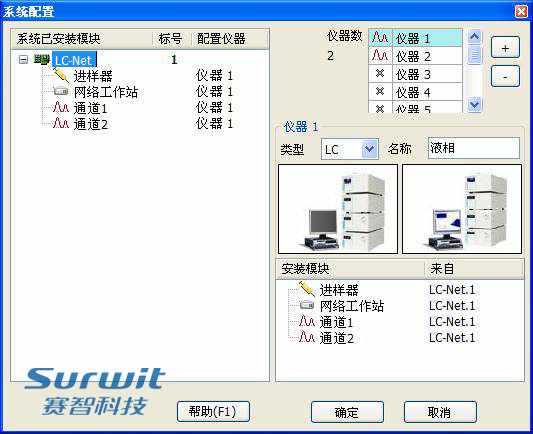Collapse the LC-Net tree node
The width and height of the screenshot is (533, 434).
[23, 60]
